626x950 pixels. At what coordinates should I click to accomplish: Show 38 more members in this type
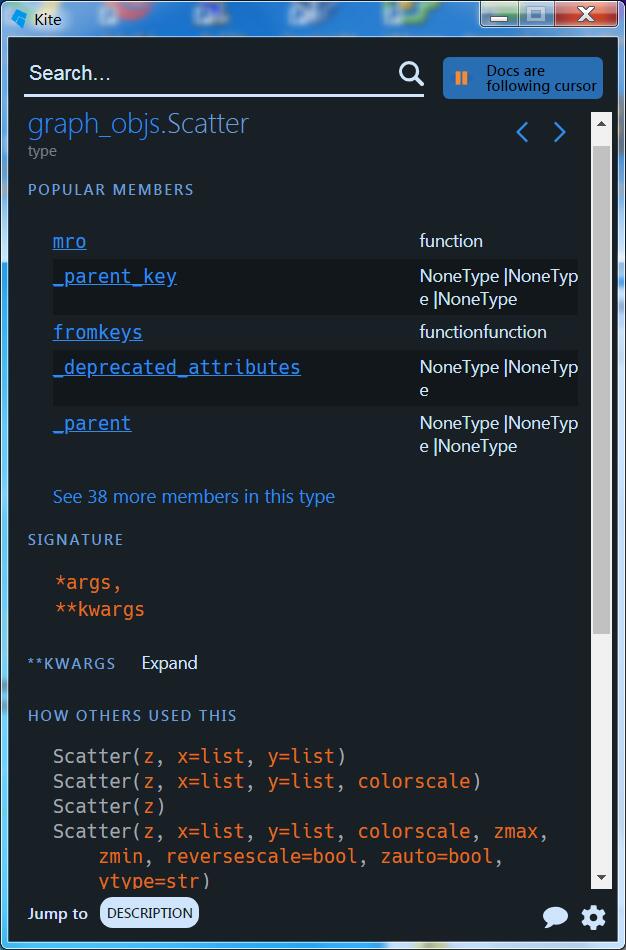click(193, 497)
